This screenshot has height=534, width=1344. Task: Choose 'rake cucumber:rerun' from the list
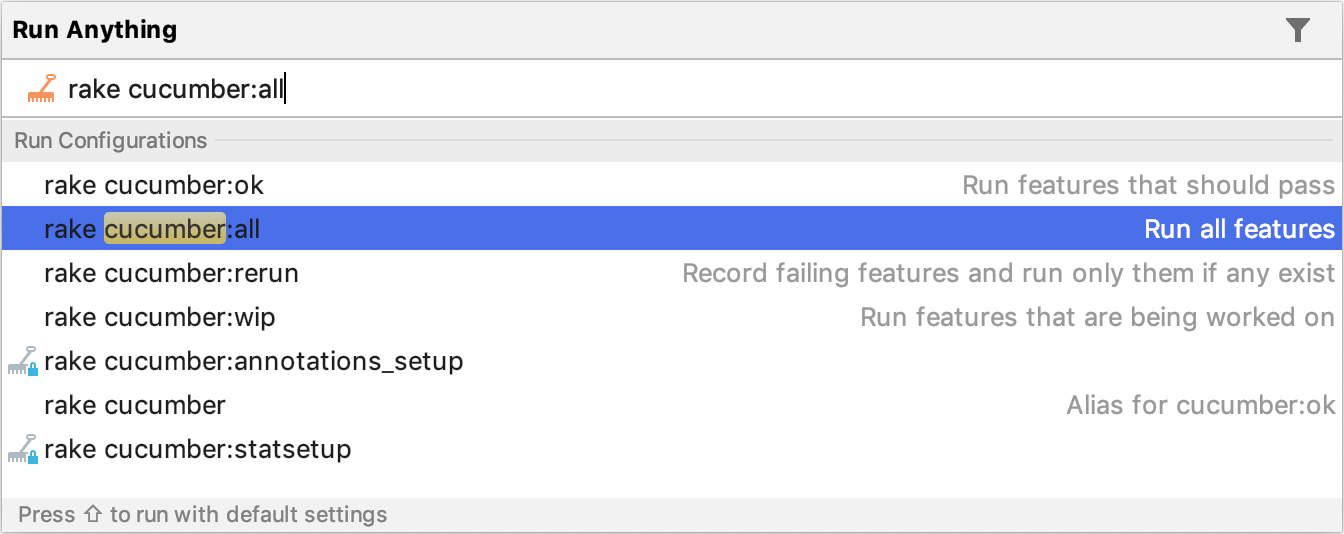point(171,273)
